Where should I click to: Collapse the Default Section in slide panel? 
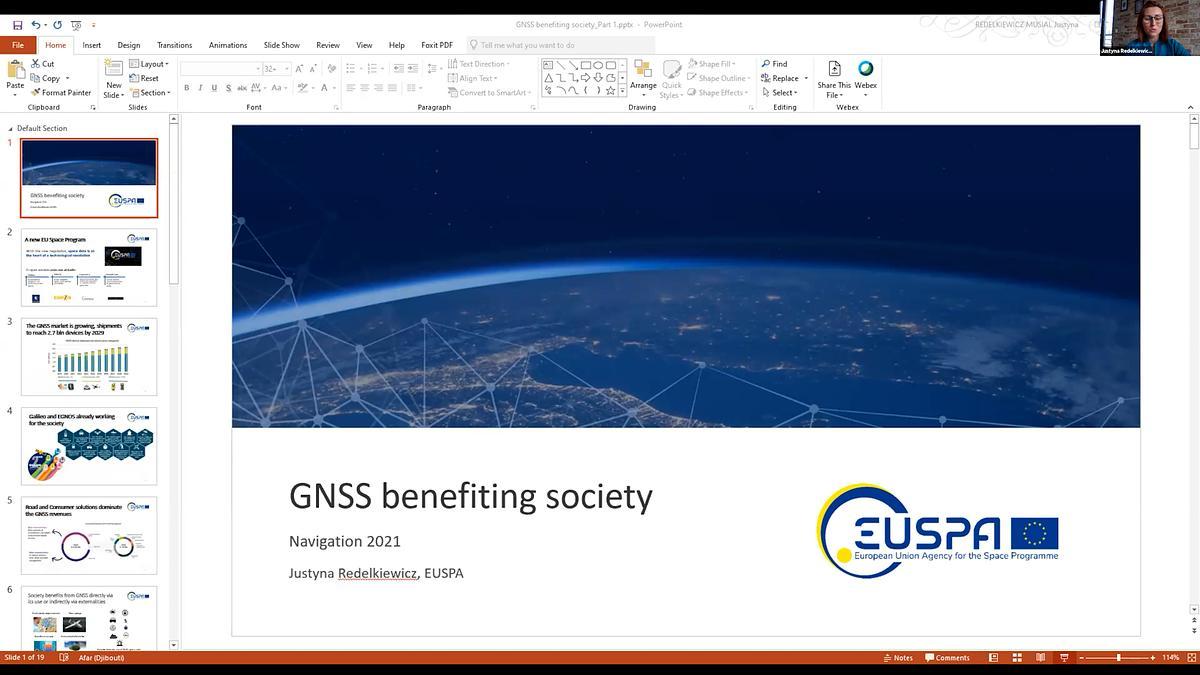coord(9,128)
